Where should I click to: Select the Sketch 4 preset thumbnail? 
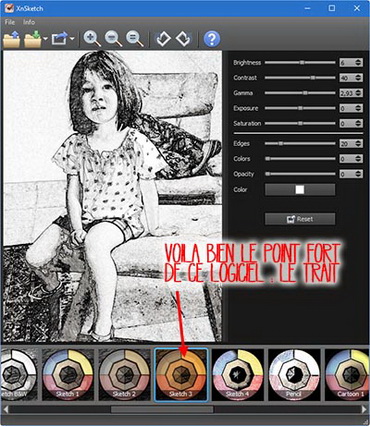pos(238,375)
